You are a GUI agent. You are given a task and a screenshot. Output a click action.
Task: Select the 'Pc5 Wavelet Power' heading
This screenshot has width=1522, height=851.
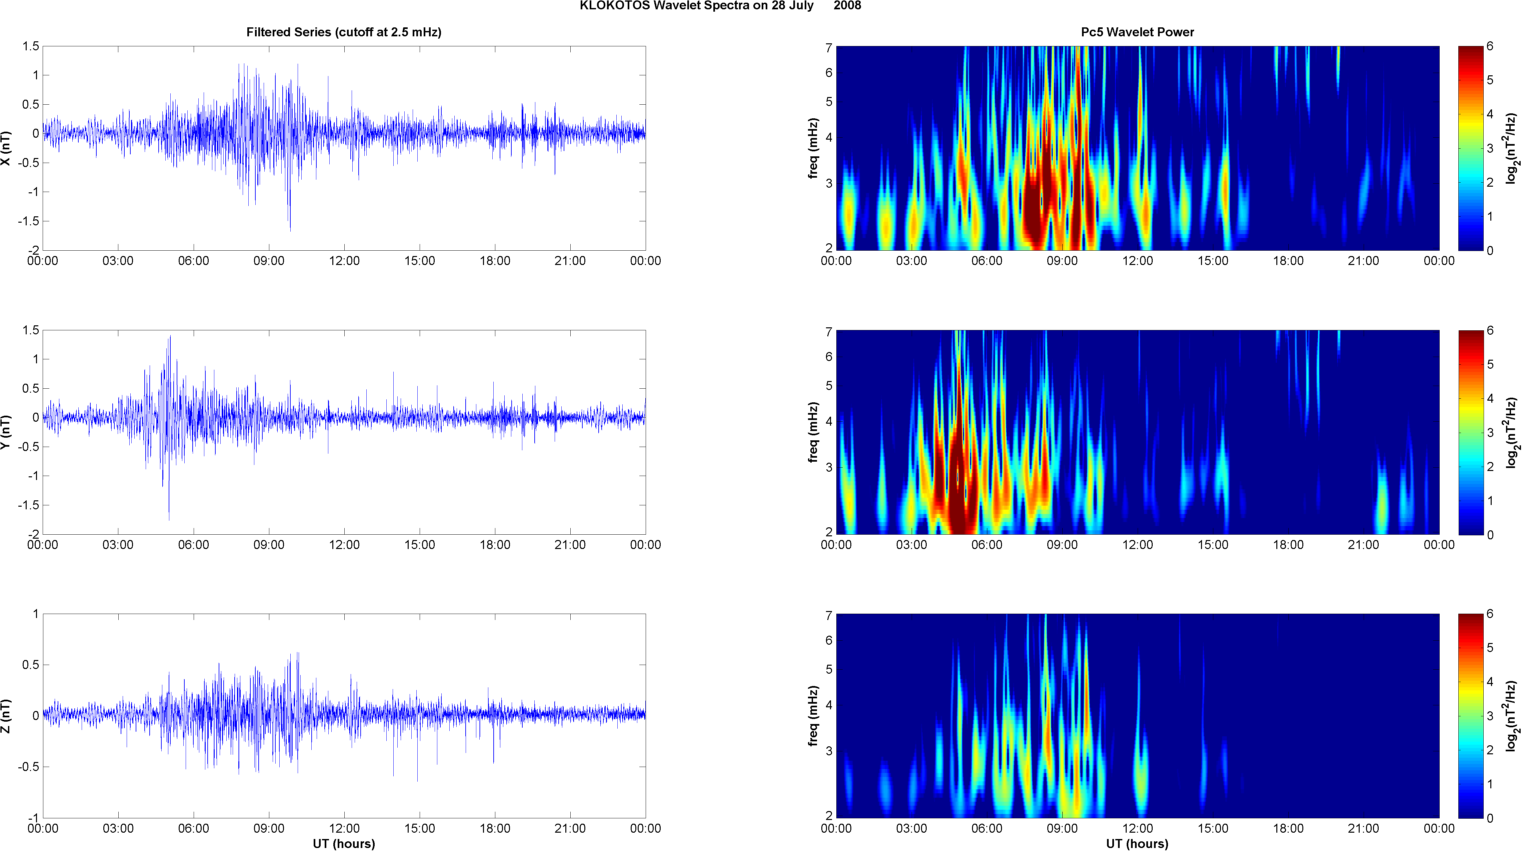point(1137,32)
